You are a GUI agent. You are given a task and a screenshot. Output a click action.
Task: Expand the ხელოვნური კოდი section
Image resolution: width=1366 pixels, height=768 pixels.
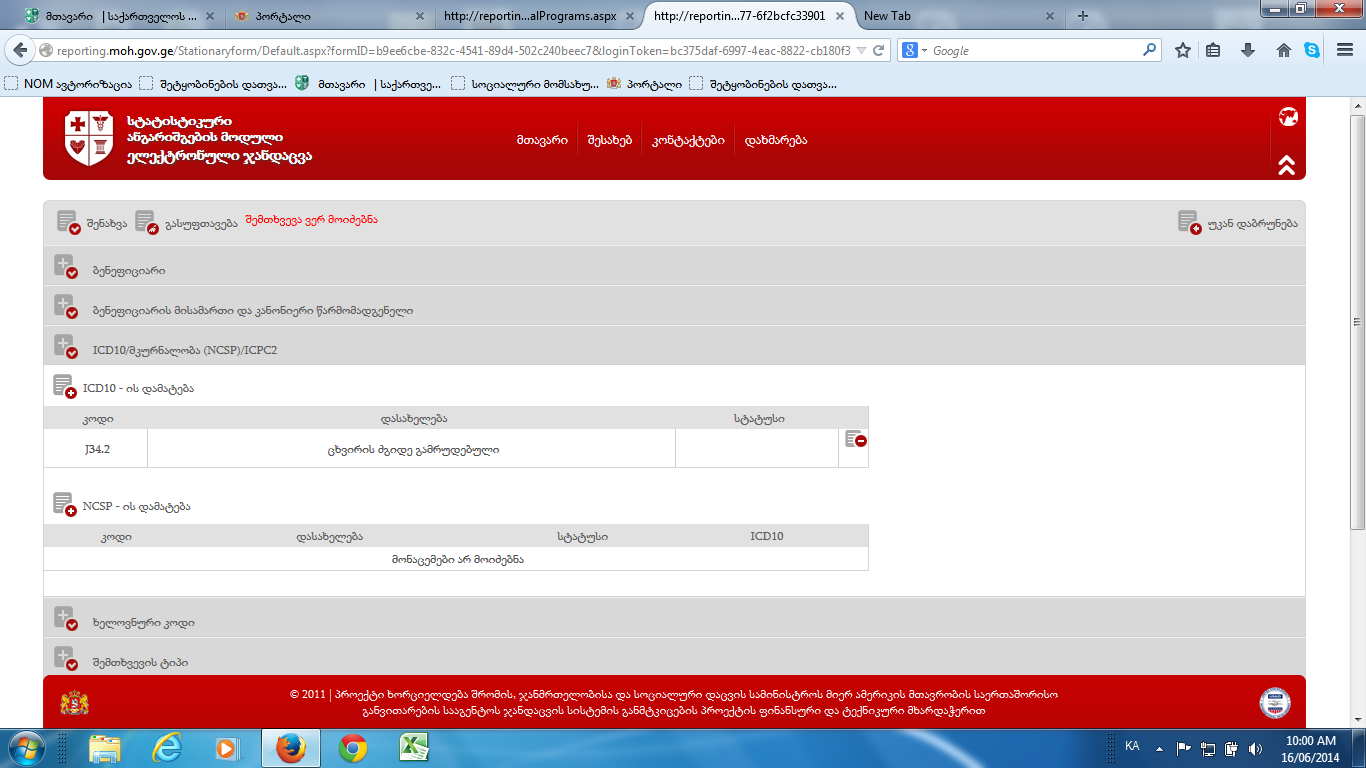[x=66, y=620]
